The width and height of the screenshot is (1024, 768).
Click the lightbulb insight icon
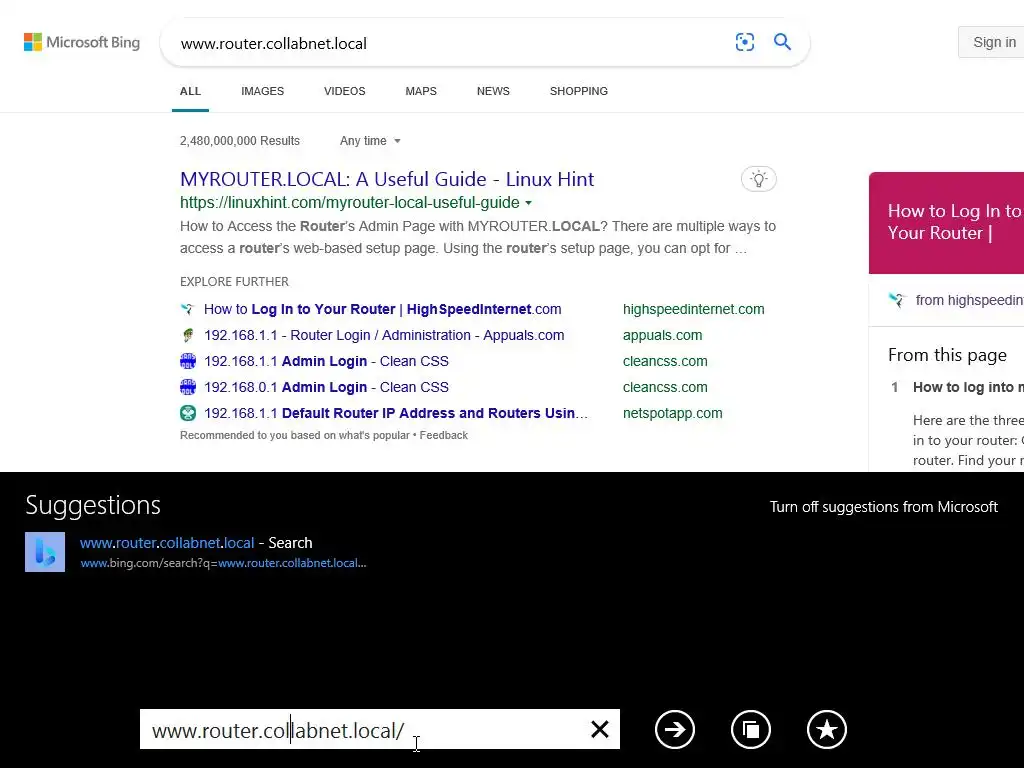tap(758, 179)
